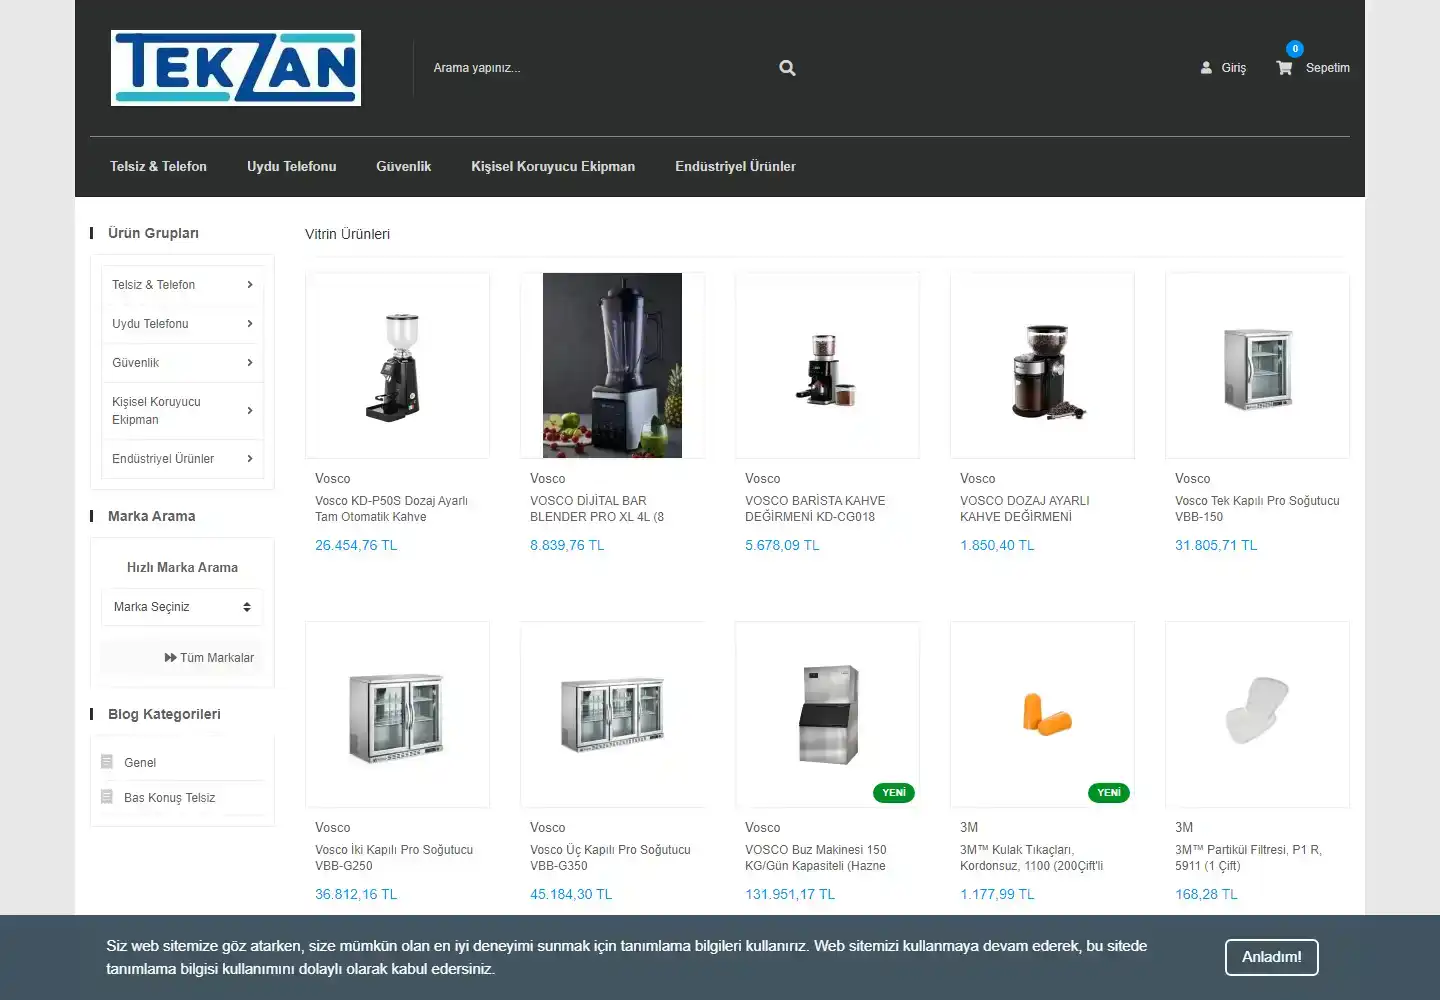Click the 26.454,76 TL price
The height and width of the screenshot is (1000, 1440).
pyautogui.click(x=356, y=546)
